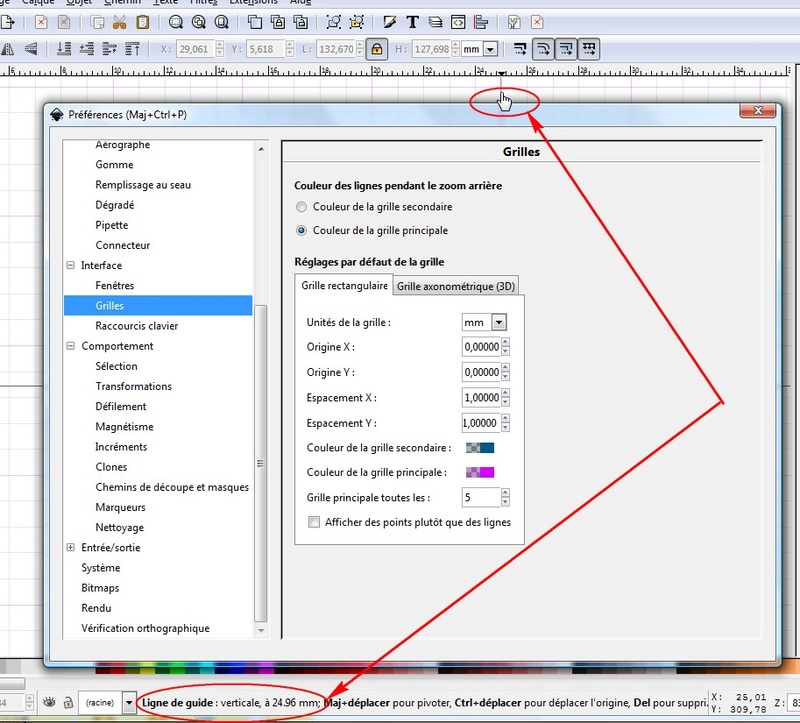
Task: Open the (racine) layer dropdown
Action: (129, 703)
